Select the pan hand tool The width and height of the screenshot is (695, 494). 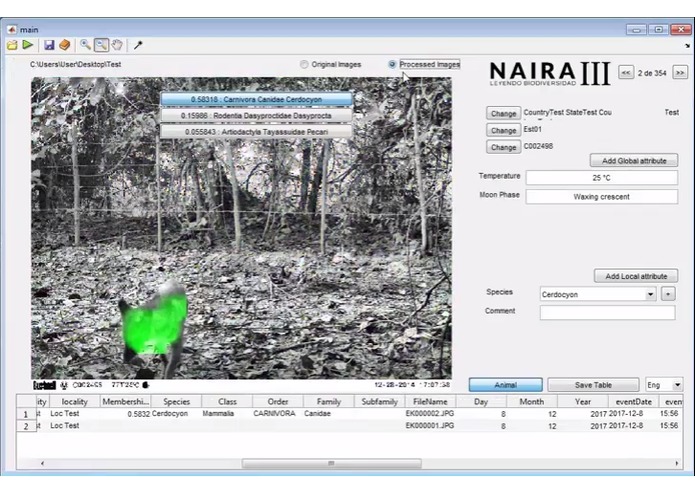click(117, 45)
